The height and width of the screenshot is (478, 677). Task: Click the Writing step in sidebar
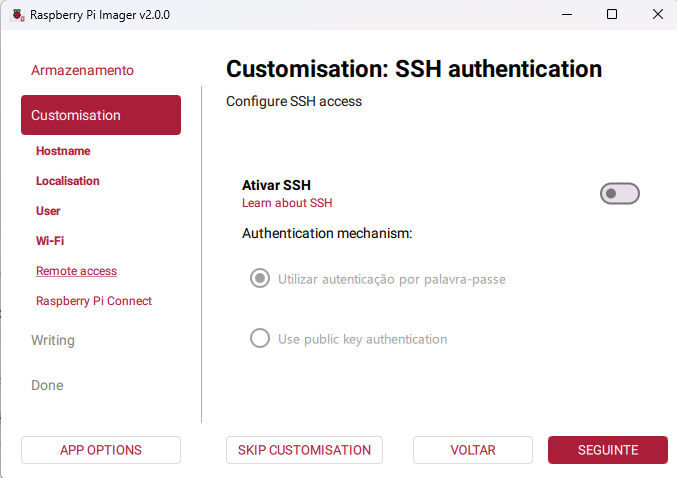tap(53, 340)
